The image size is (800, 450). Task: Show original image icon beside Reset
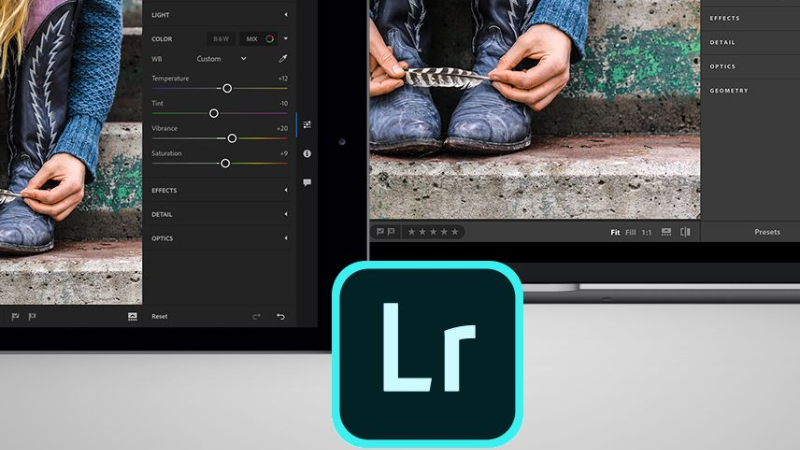pos(133,316)
